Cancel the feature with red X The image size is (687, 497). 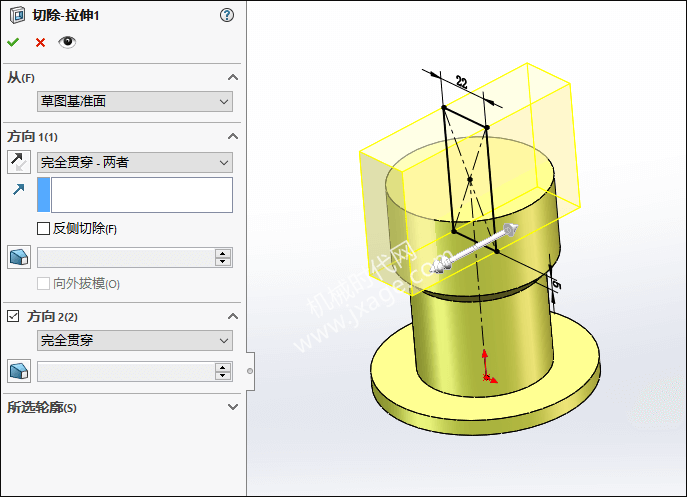pyautogui.click(x=40, y=43)
